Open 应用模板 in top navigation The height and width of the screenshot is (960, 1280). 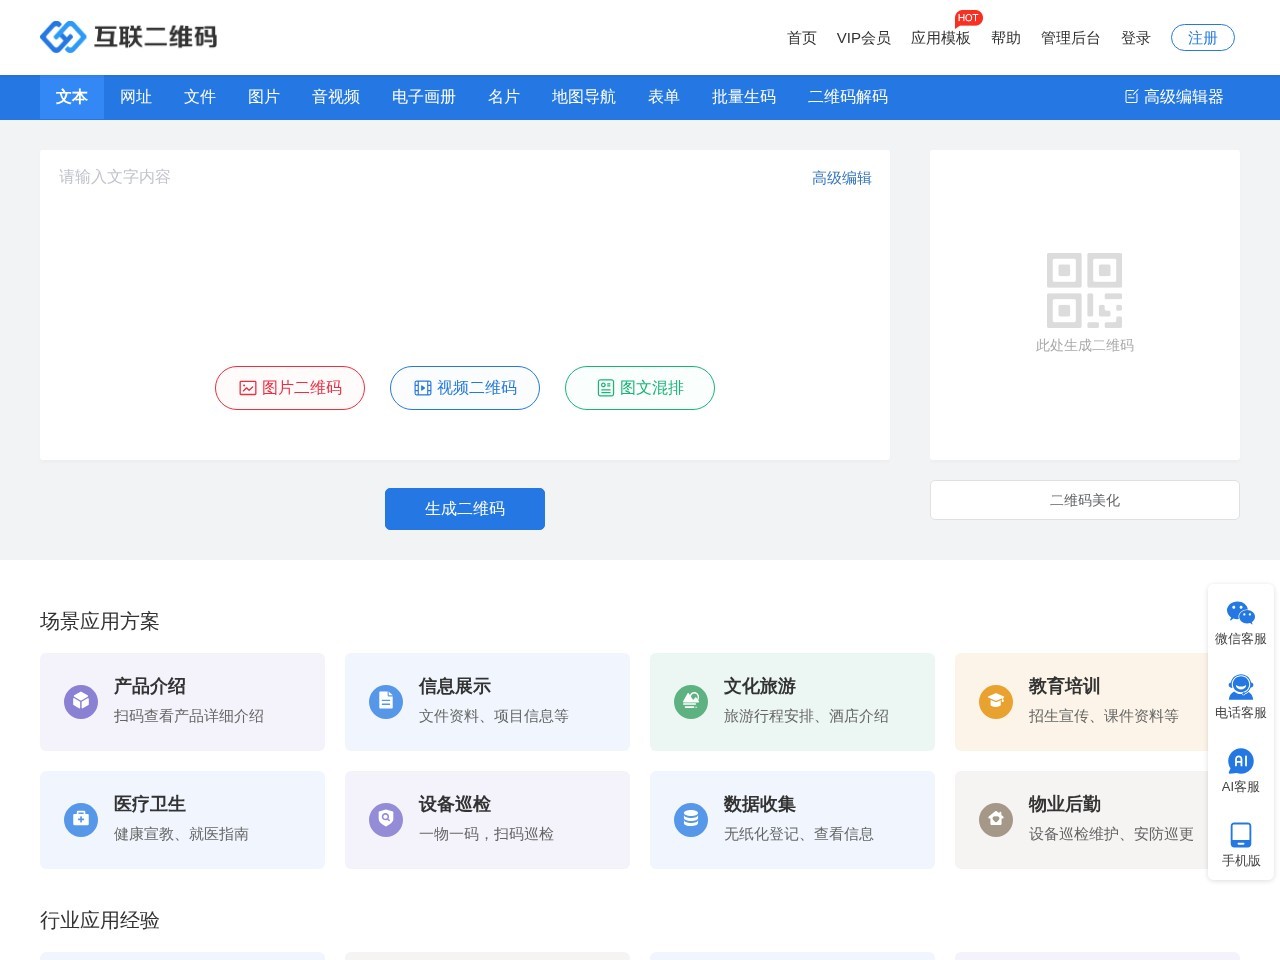tap(941, 38)
